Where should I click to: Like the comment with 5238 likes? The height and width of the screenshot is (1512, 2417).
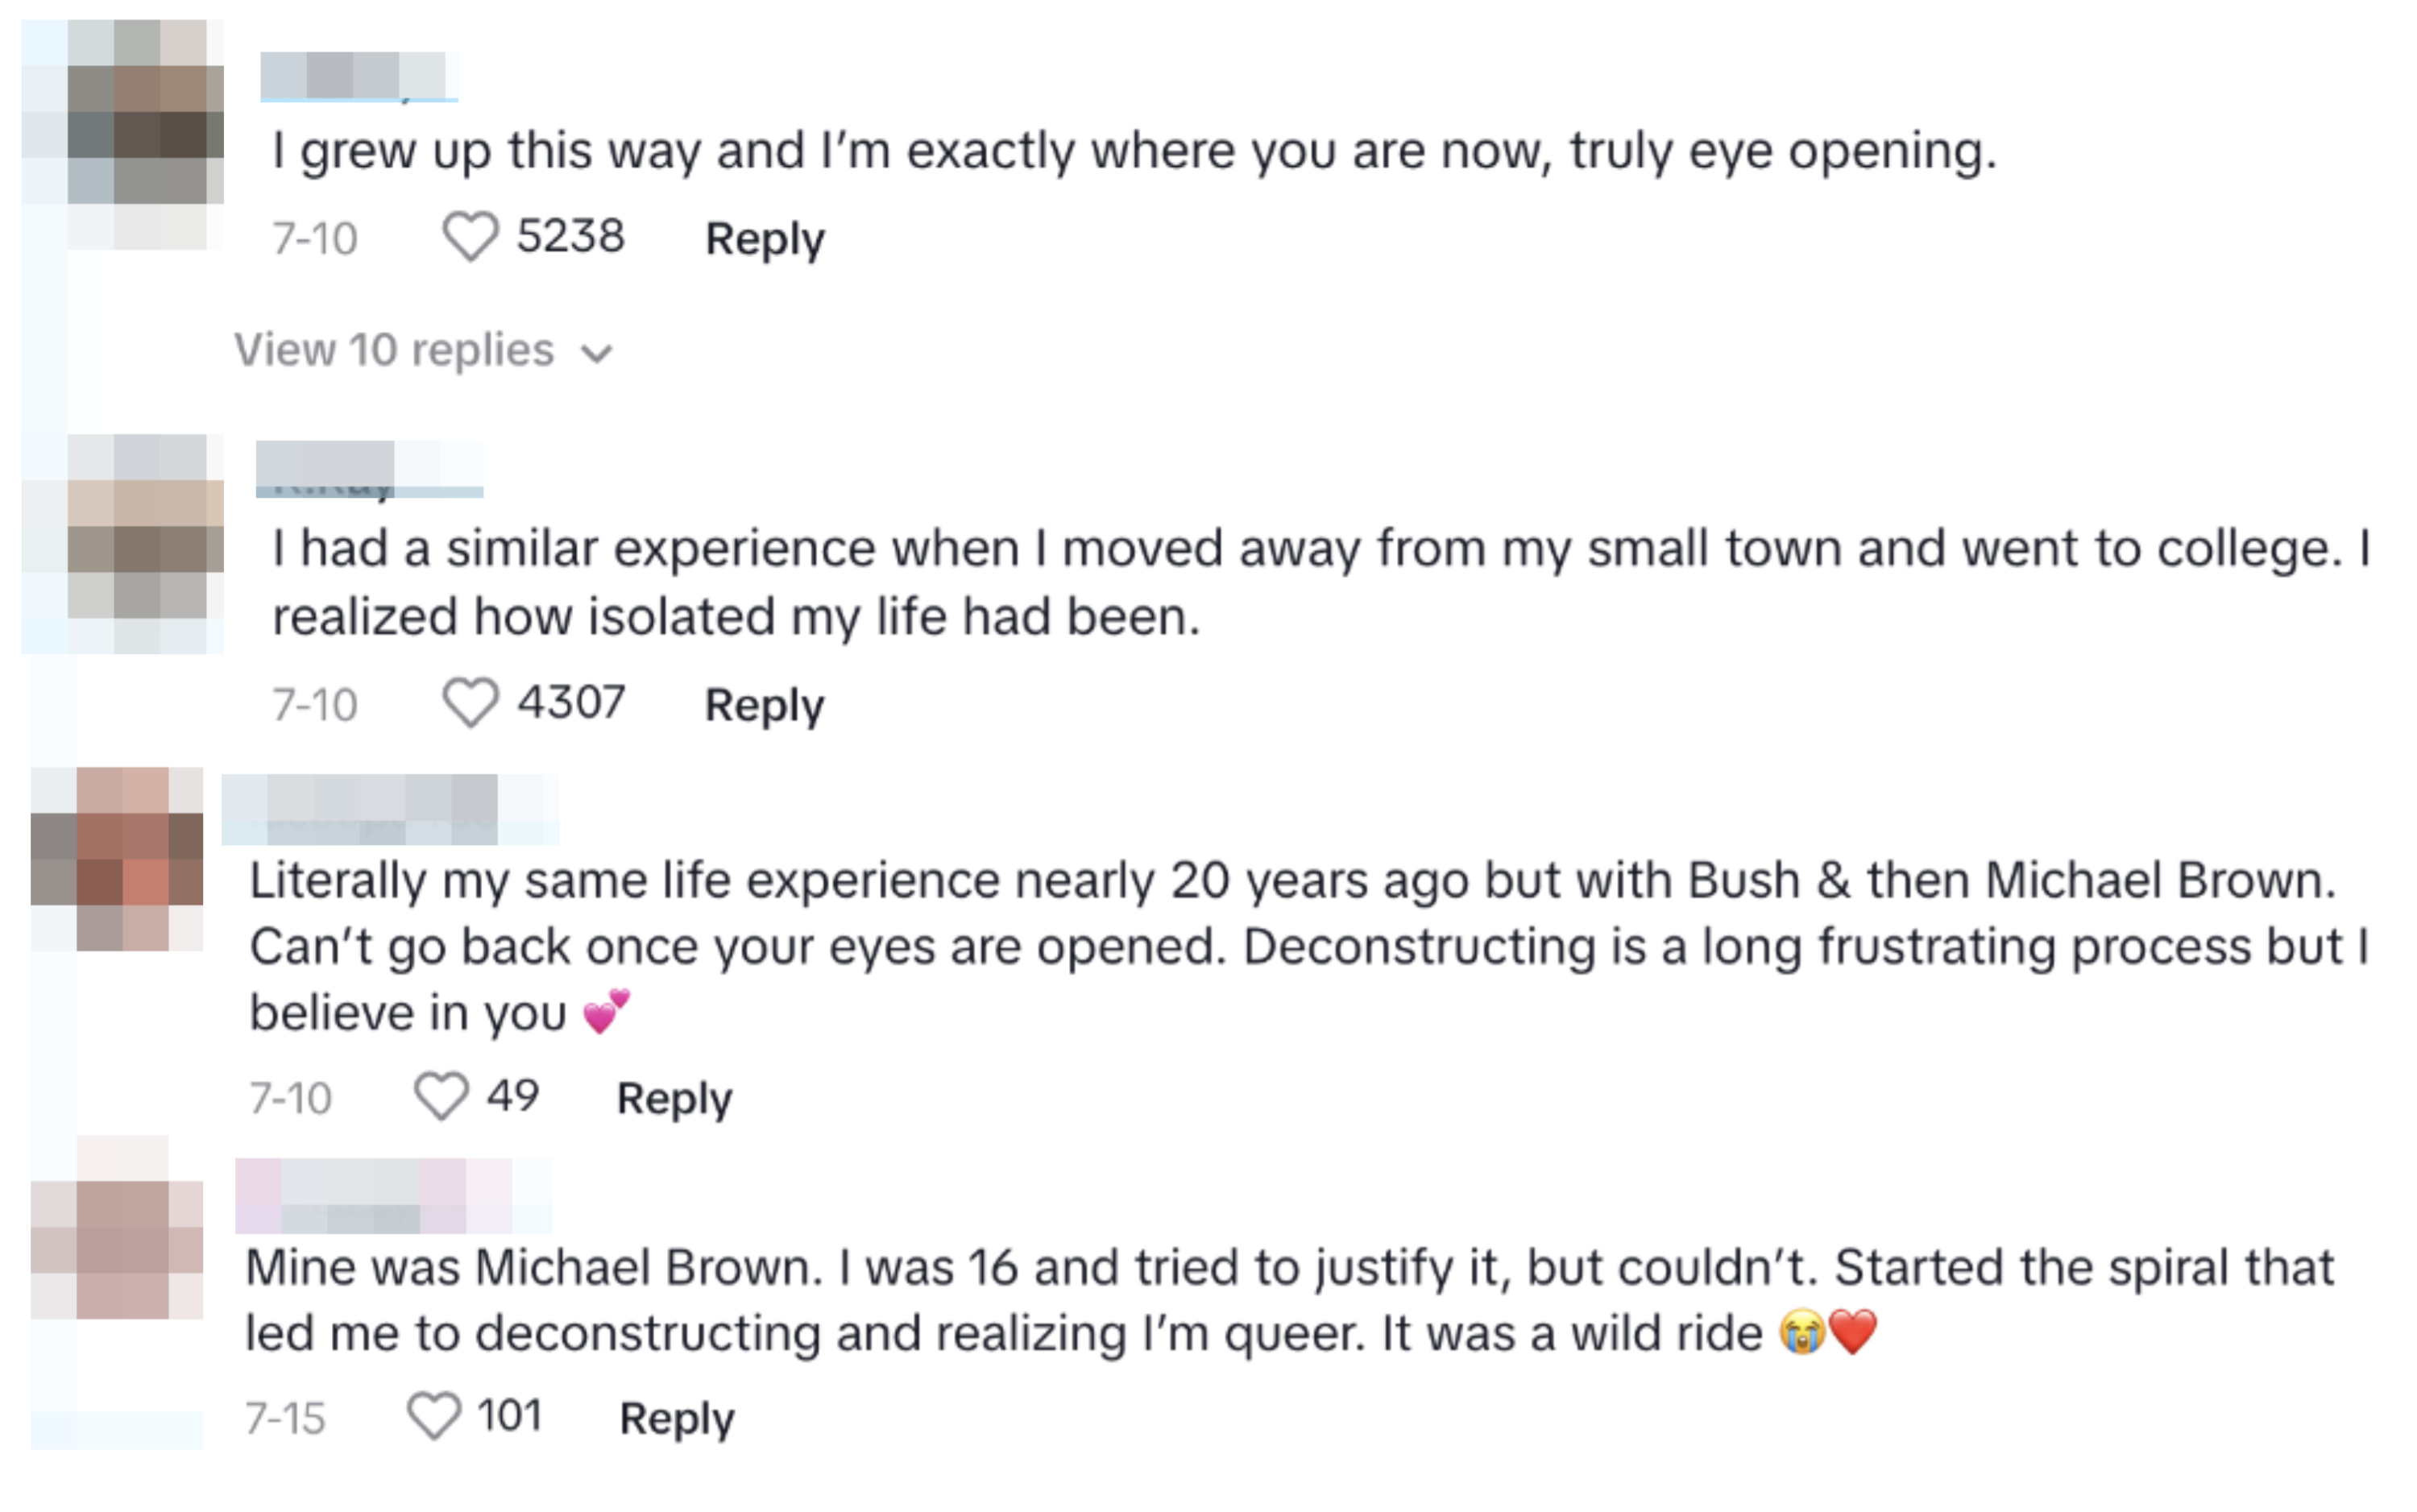[x=472, y=237]
